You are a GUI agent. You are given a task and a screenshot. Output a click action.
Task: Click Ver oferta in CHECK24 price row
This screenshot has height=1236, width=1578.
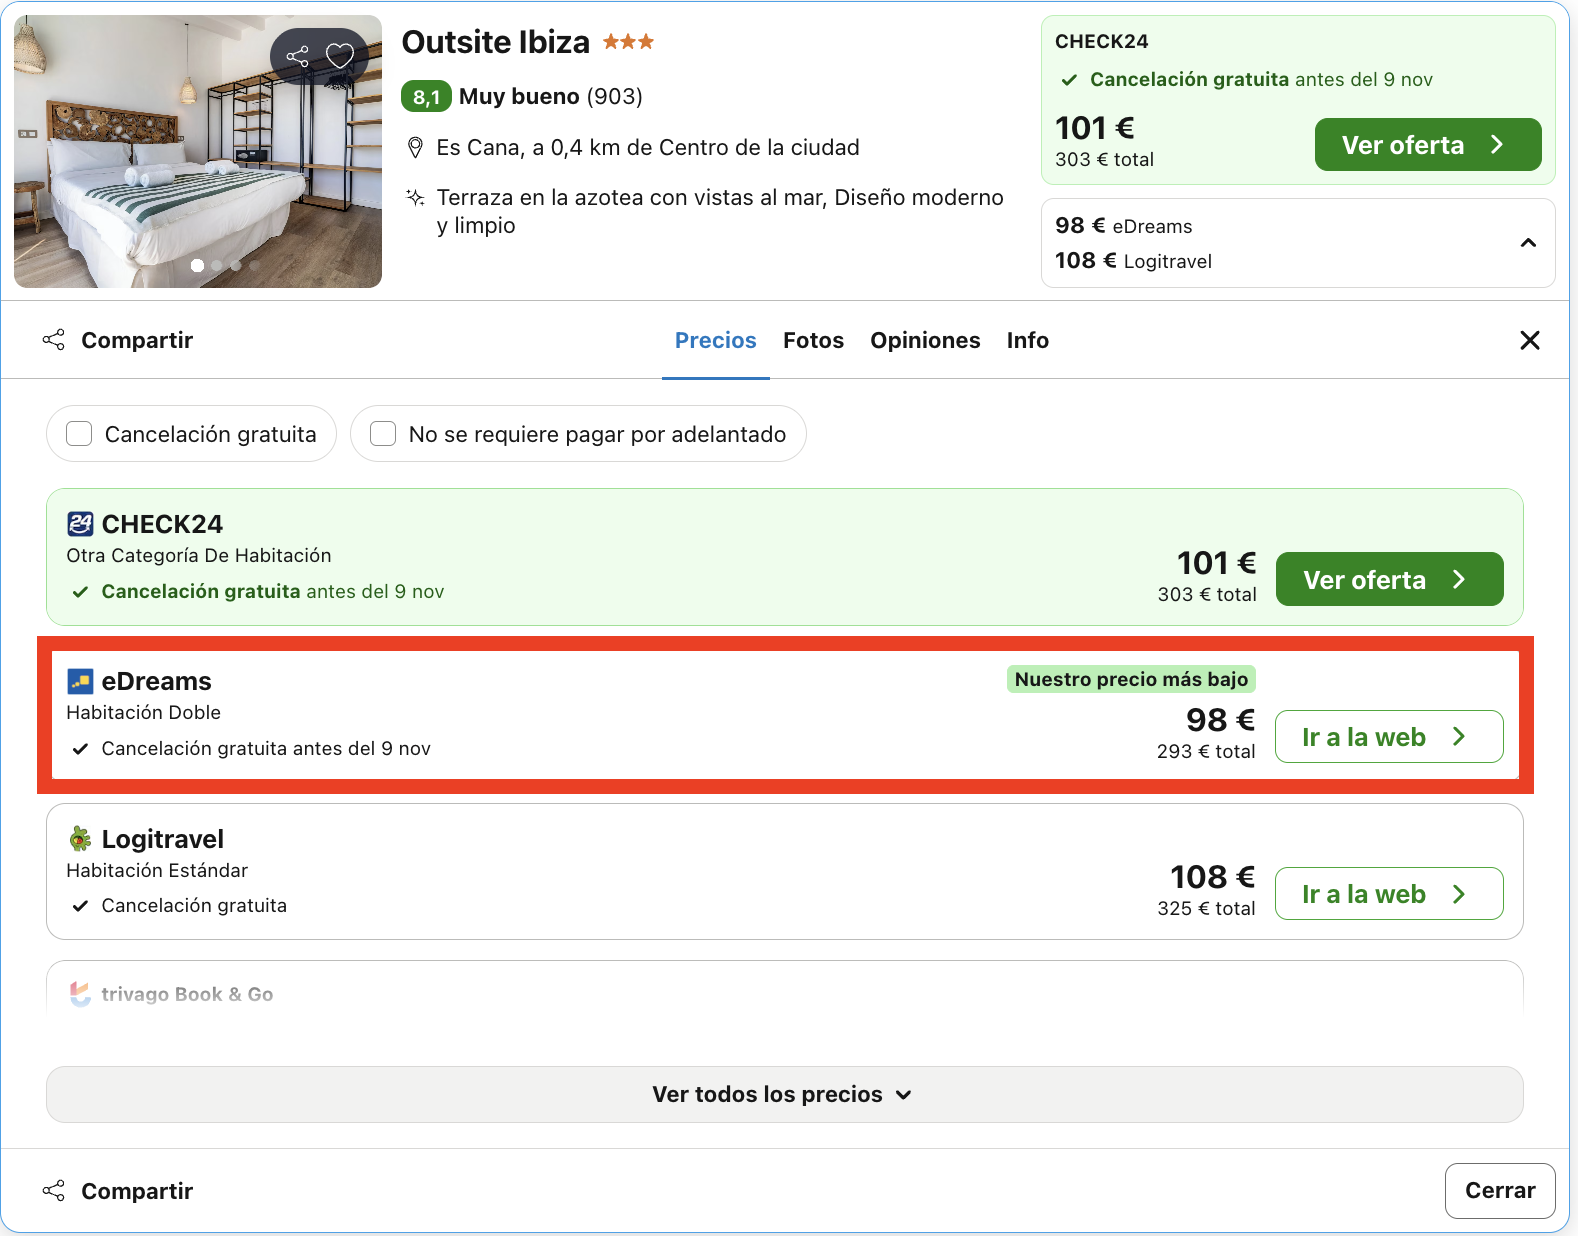click(1390, 579)
